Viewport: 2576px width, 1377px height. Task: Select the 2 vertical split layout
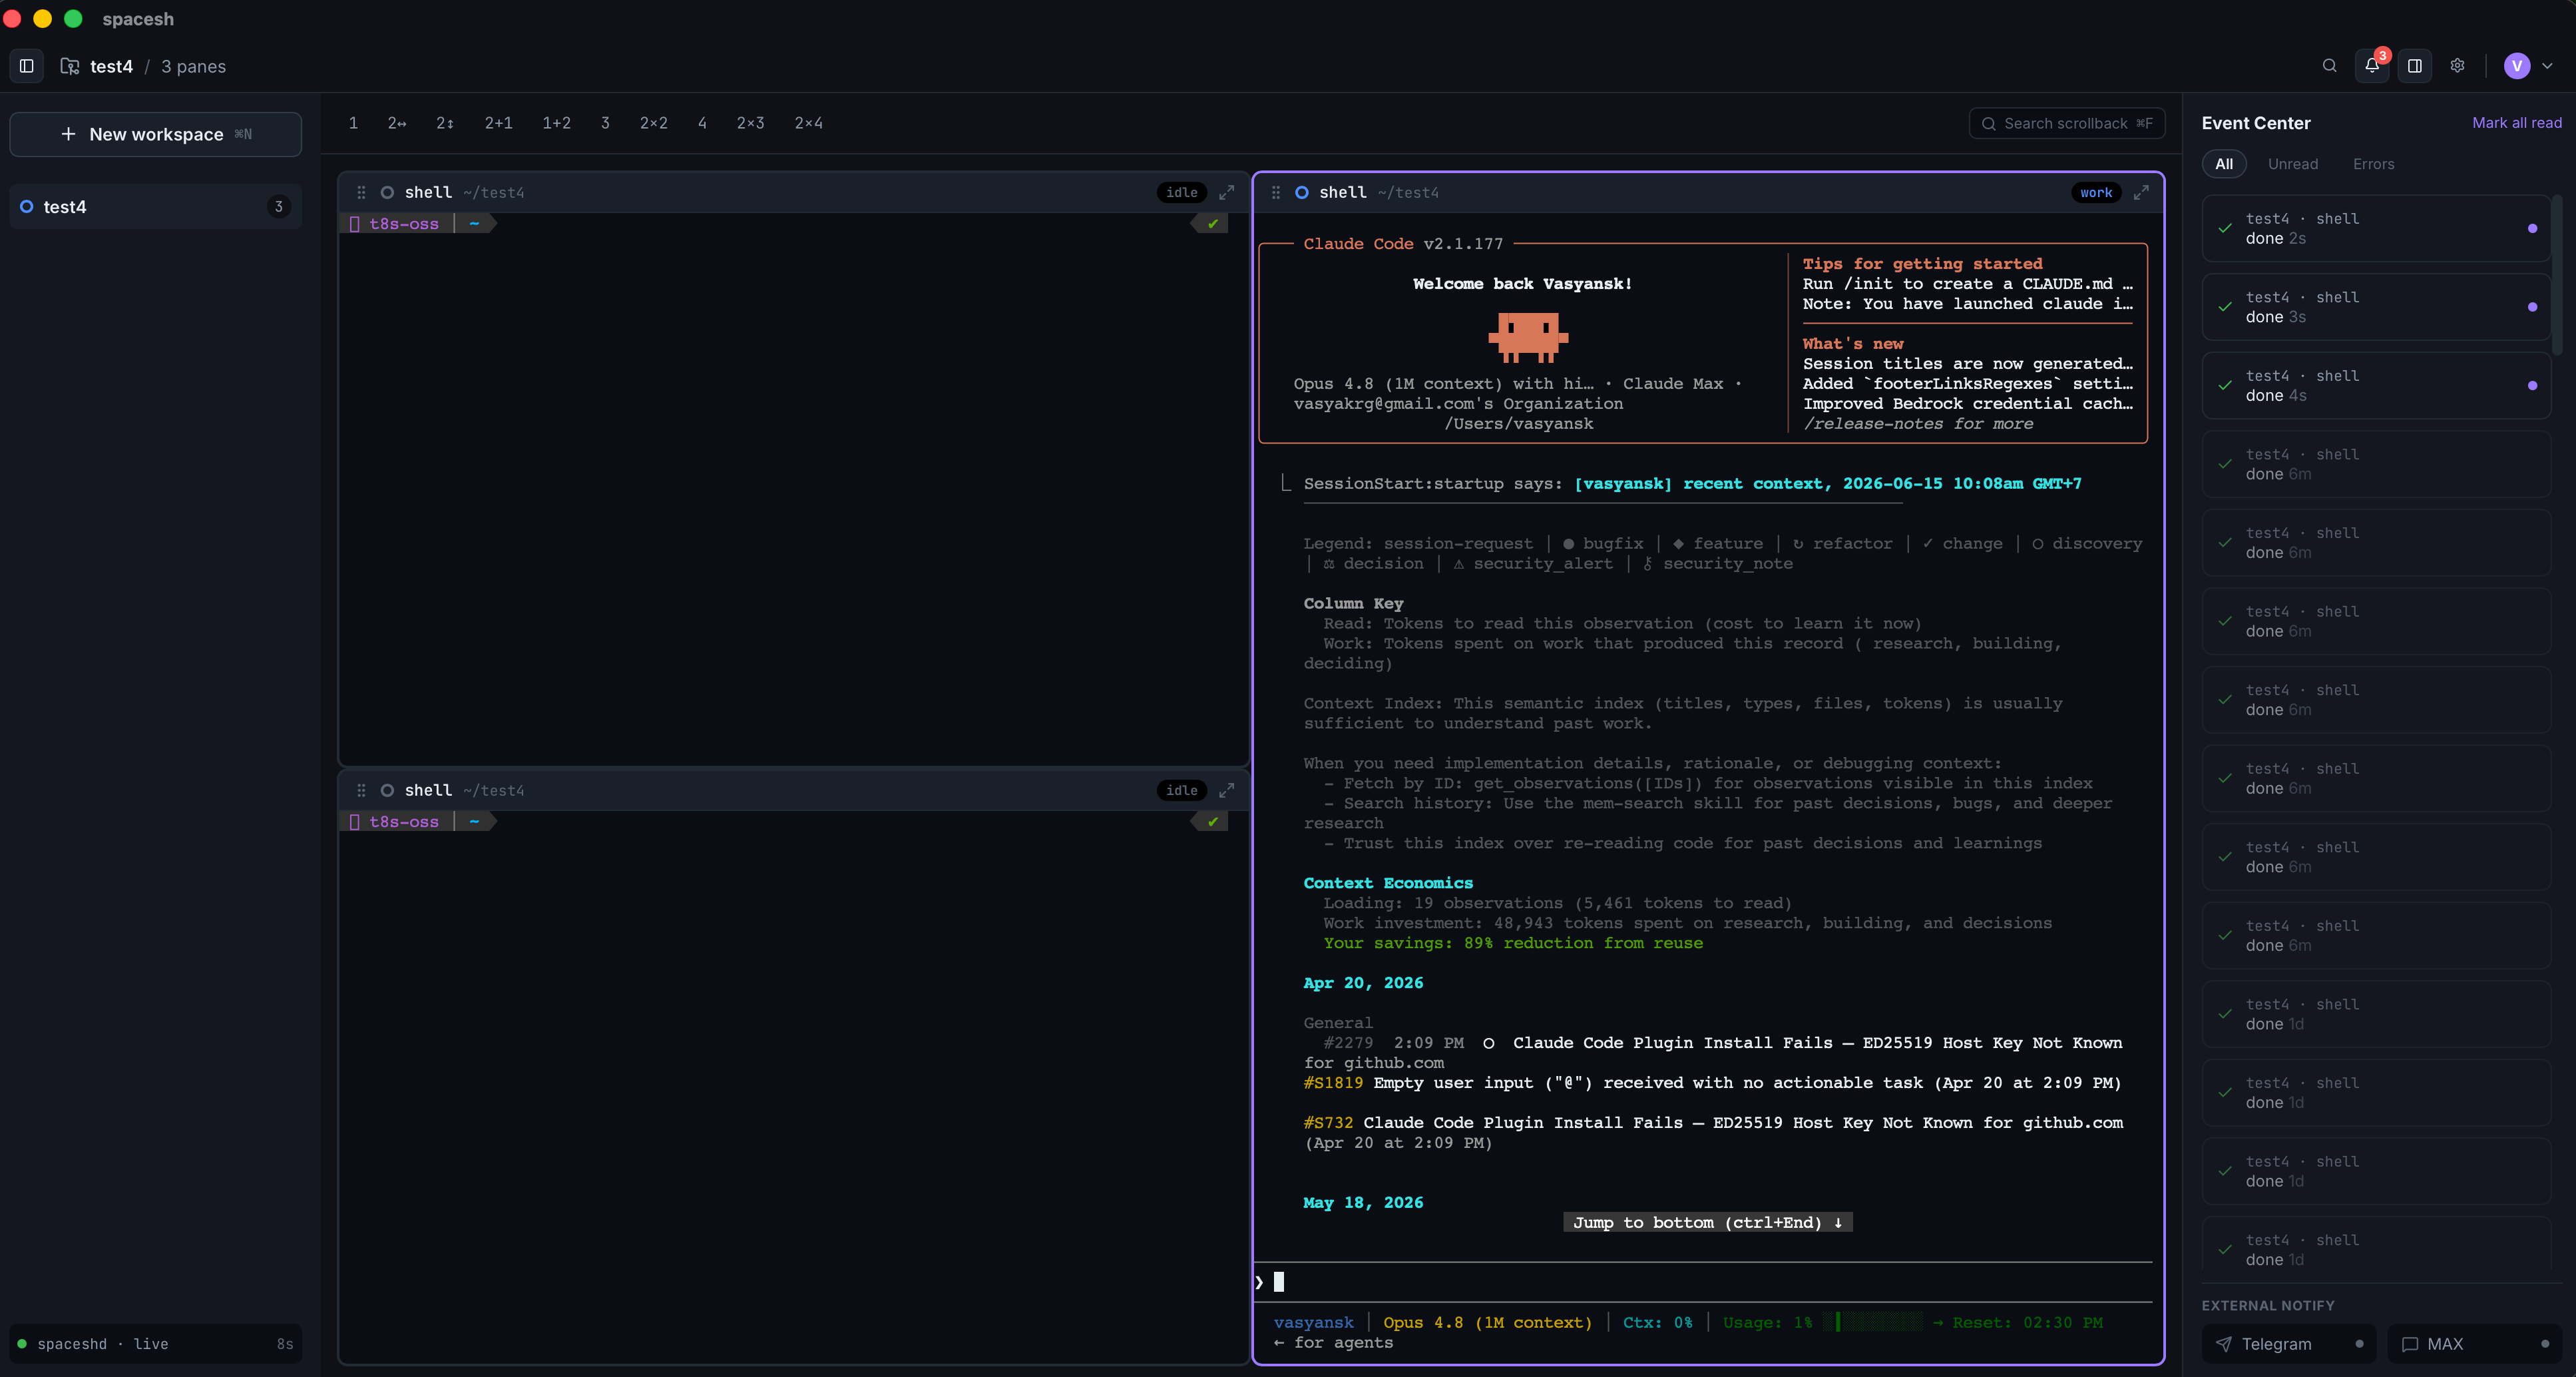click(x=445, y=123)
